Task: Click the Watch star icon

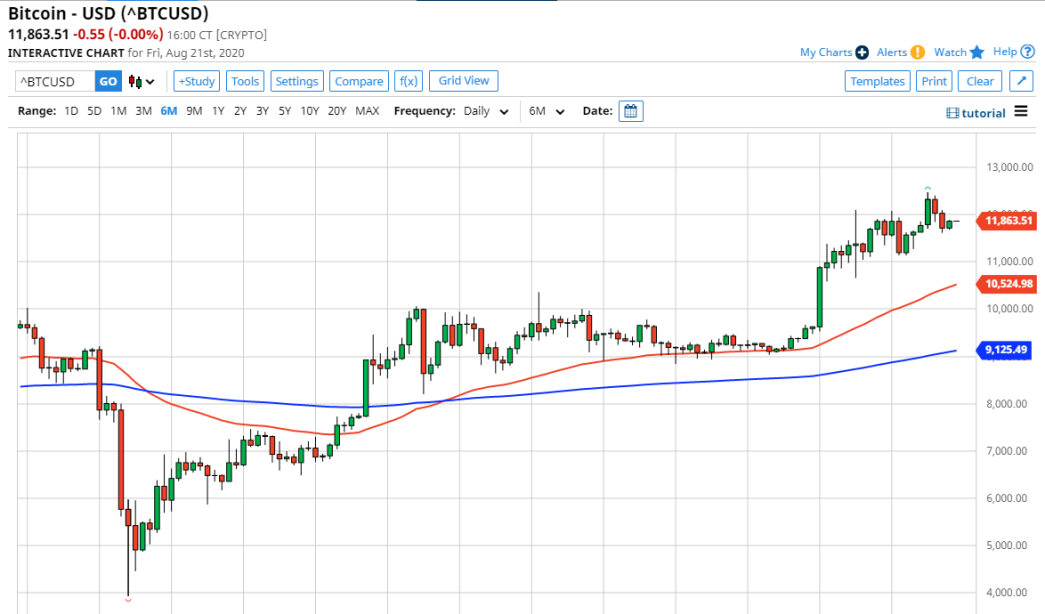Action: click(977, 52)
